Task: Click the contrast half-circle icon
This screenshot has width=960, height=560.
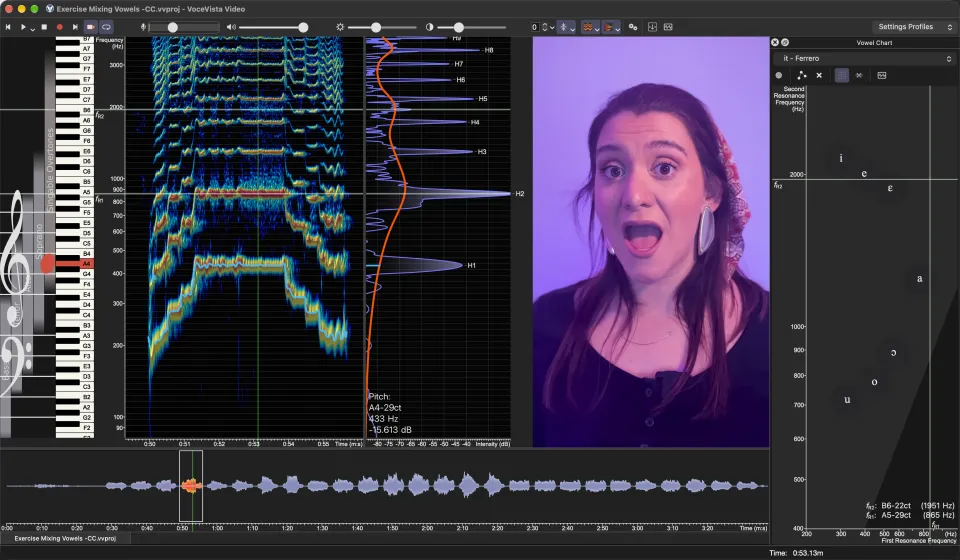Action: tap(429, 27)
